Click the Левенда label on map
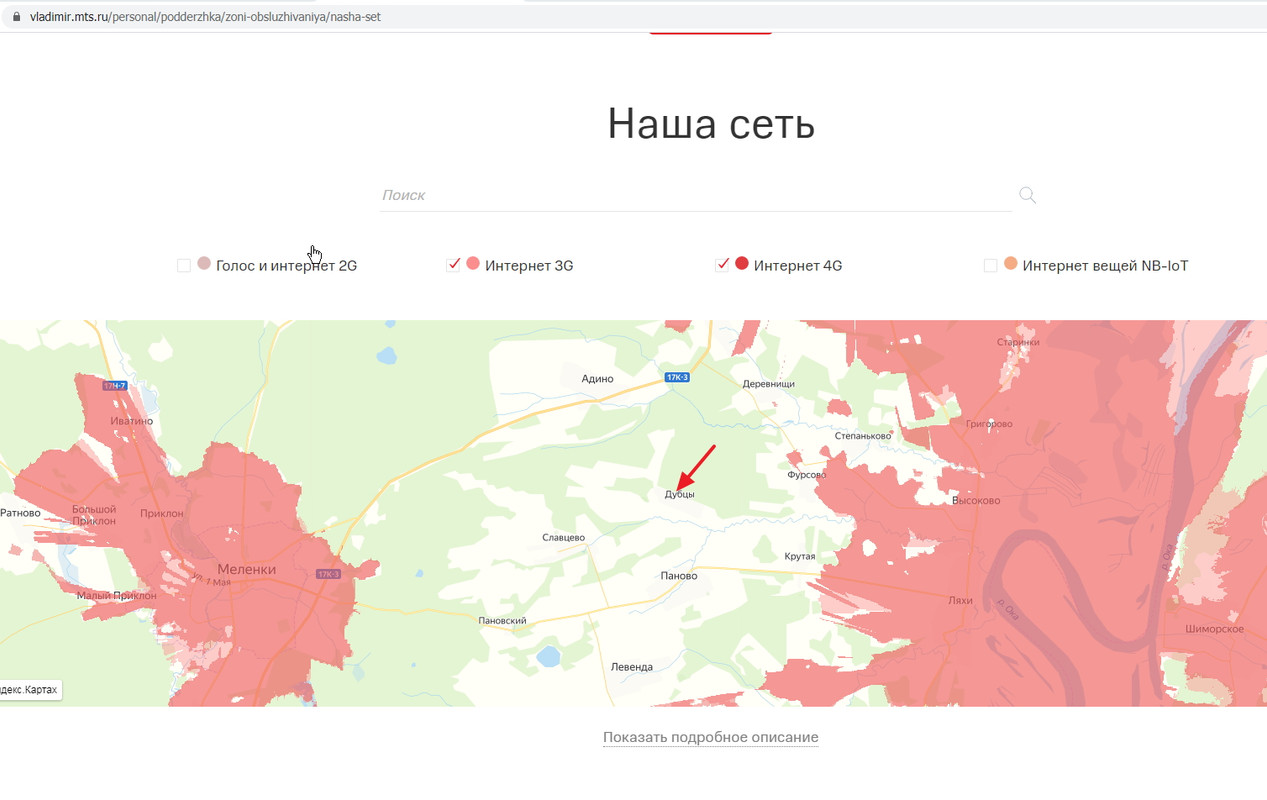1267x800 pixels. click(x=632, y=667)
